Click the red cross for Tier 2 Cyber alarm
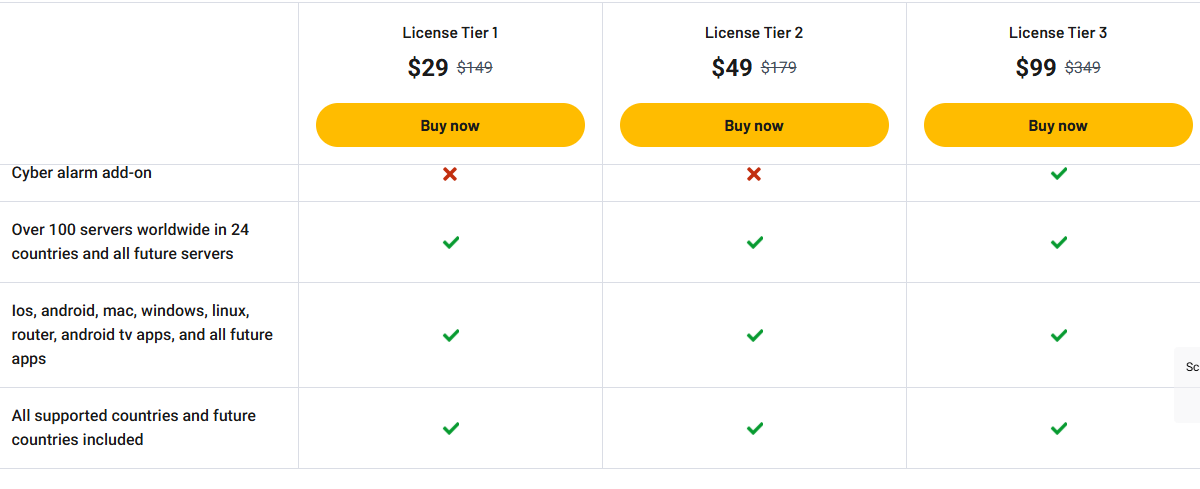This screenshot has width=1200, height=489. point(754,174)
